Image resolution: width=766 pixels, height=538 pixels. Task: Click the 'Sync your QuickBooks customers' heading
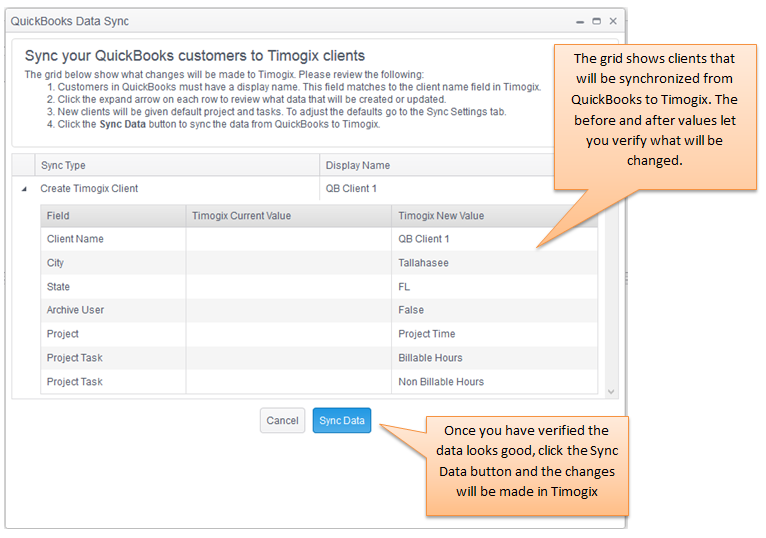pos(195,56)
